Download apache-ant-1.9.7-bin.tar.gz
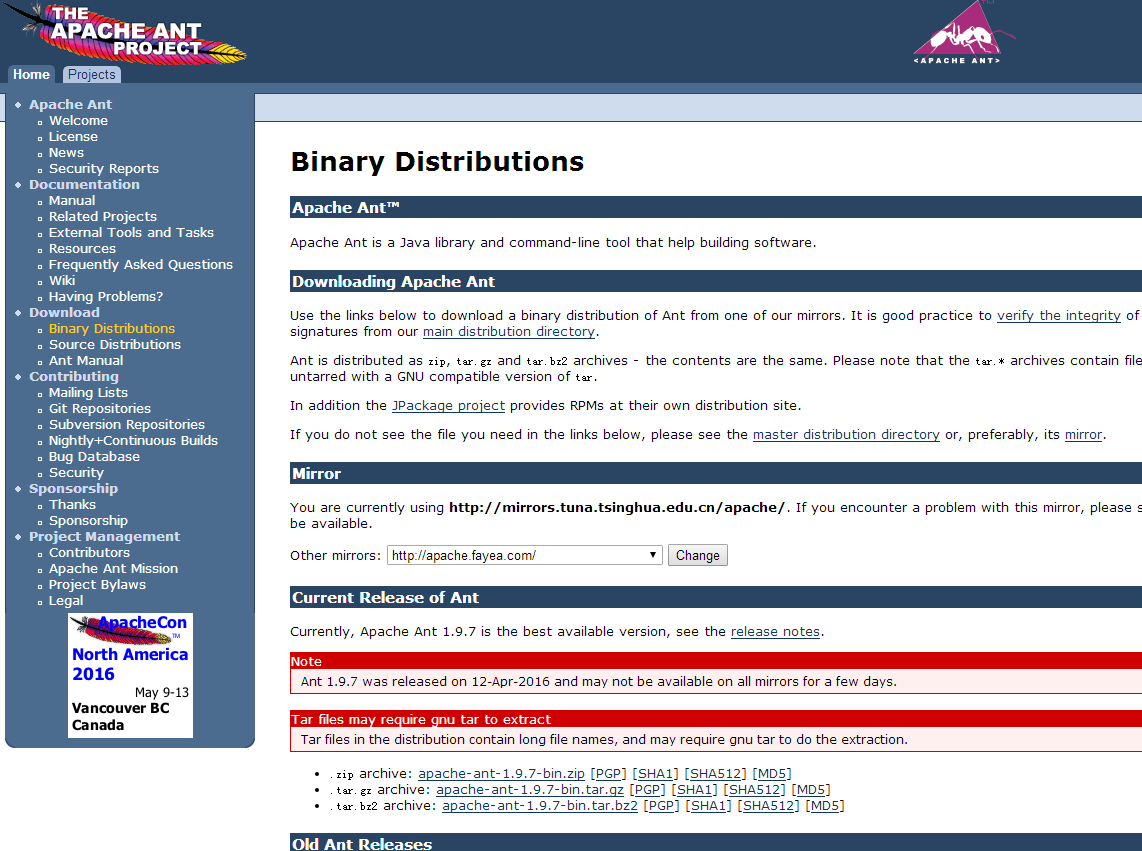The image size is (1142, 851). coord(529,790)
